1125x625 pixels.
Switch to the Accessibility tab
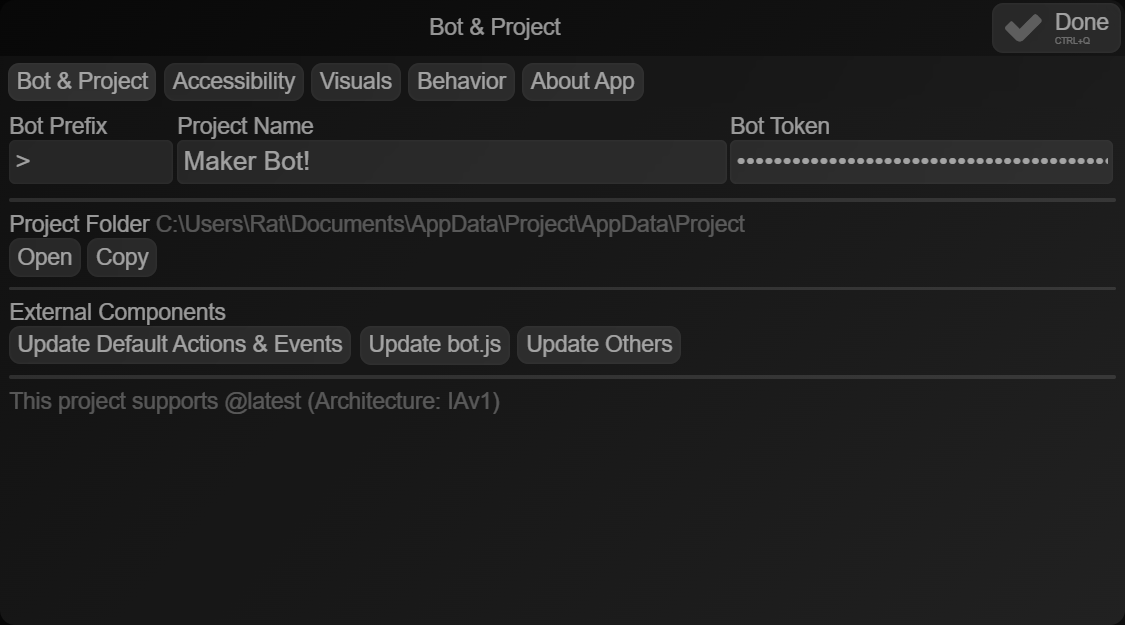tap(233, 81)
